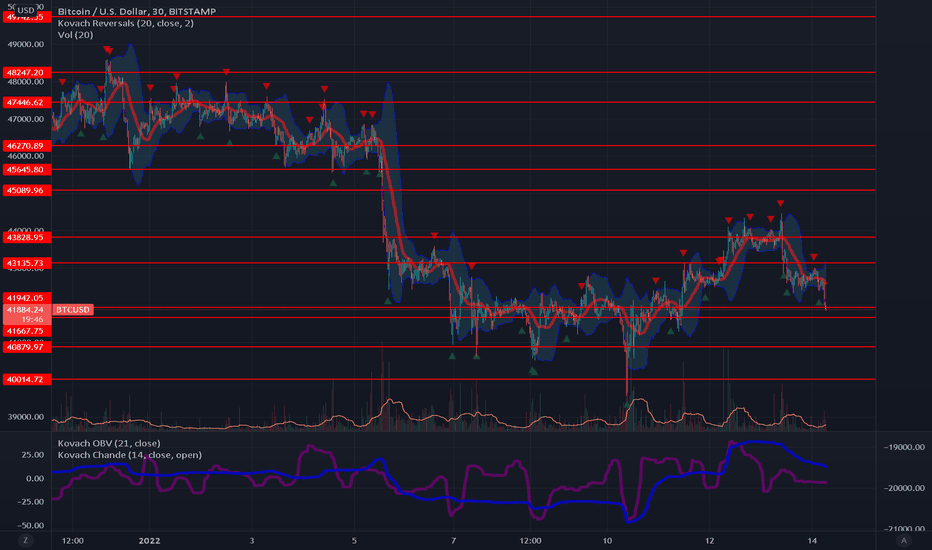Screen dimensions: 932x550
Task: Select the 43135.73 price level label
Action: click(x=27, y=263)
